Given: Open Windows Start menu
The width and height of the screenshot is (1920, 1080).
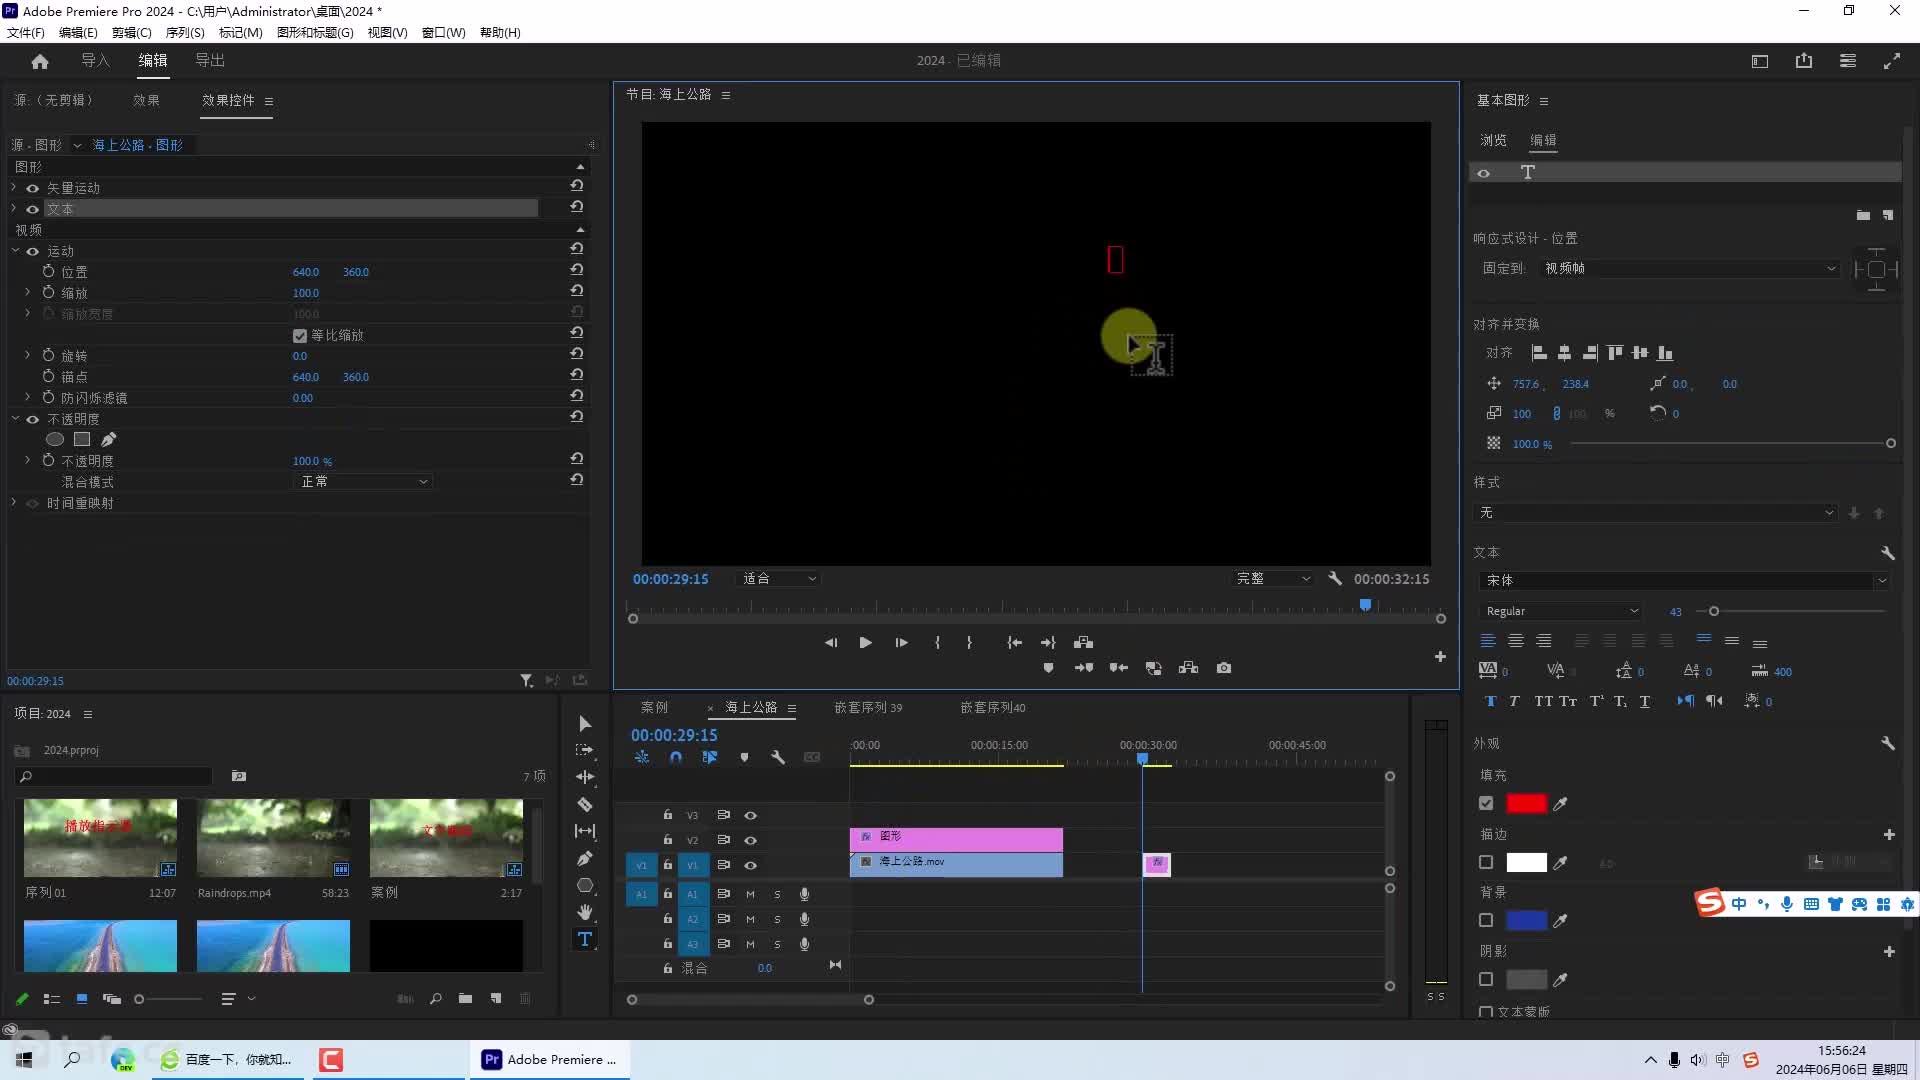Looking at the screenshot, I should point(24,1059).
